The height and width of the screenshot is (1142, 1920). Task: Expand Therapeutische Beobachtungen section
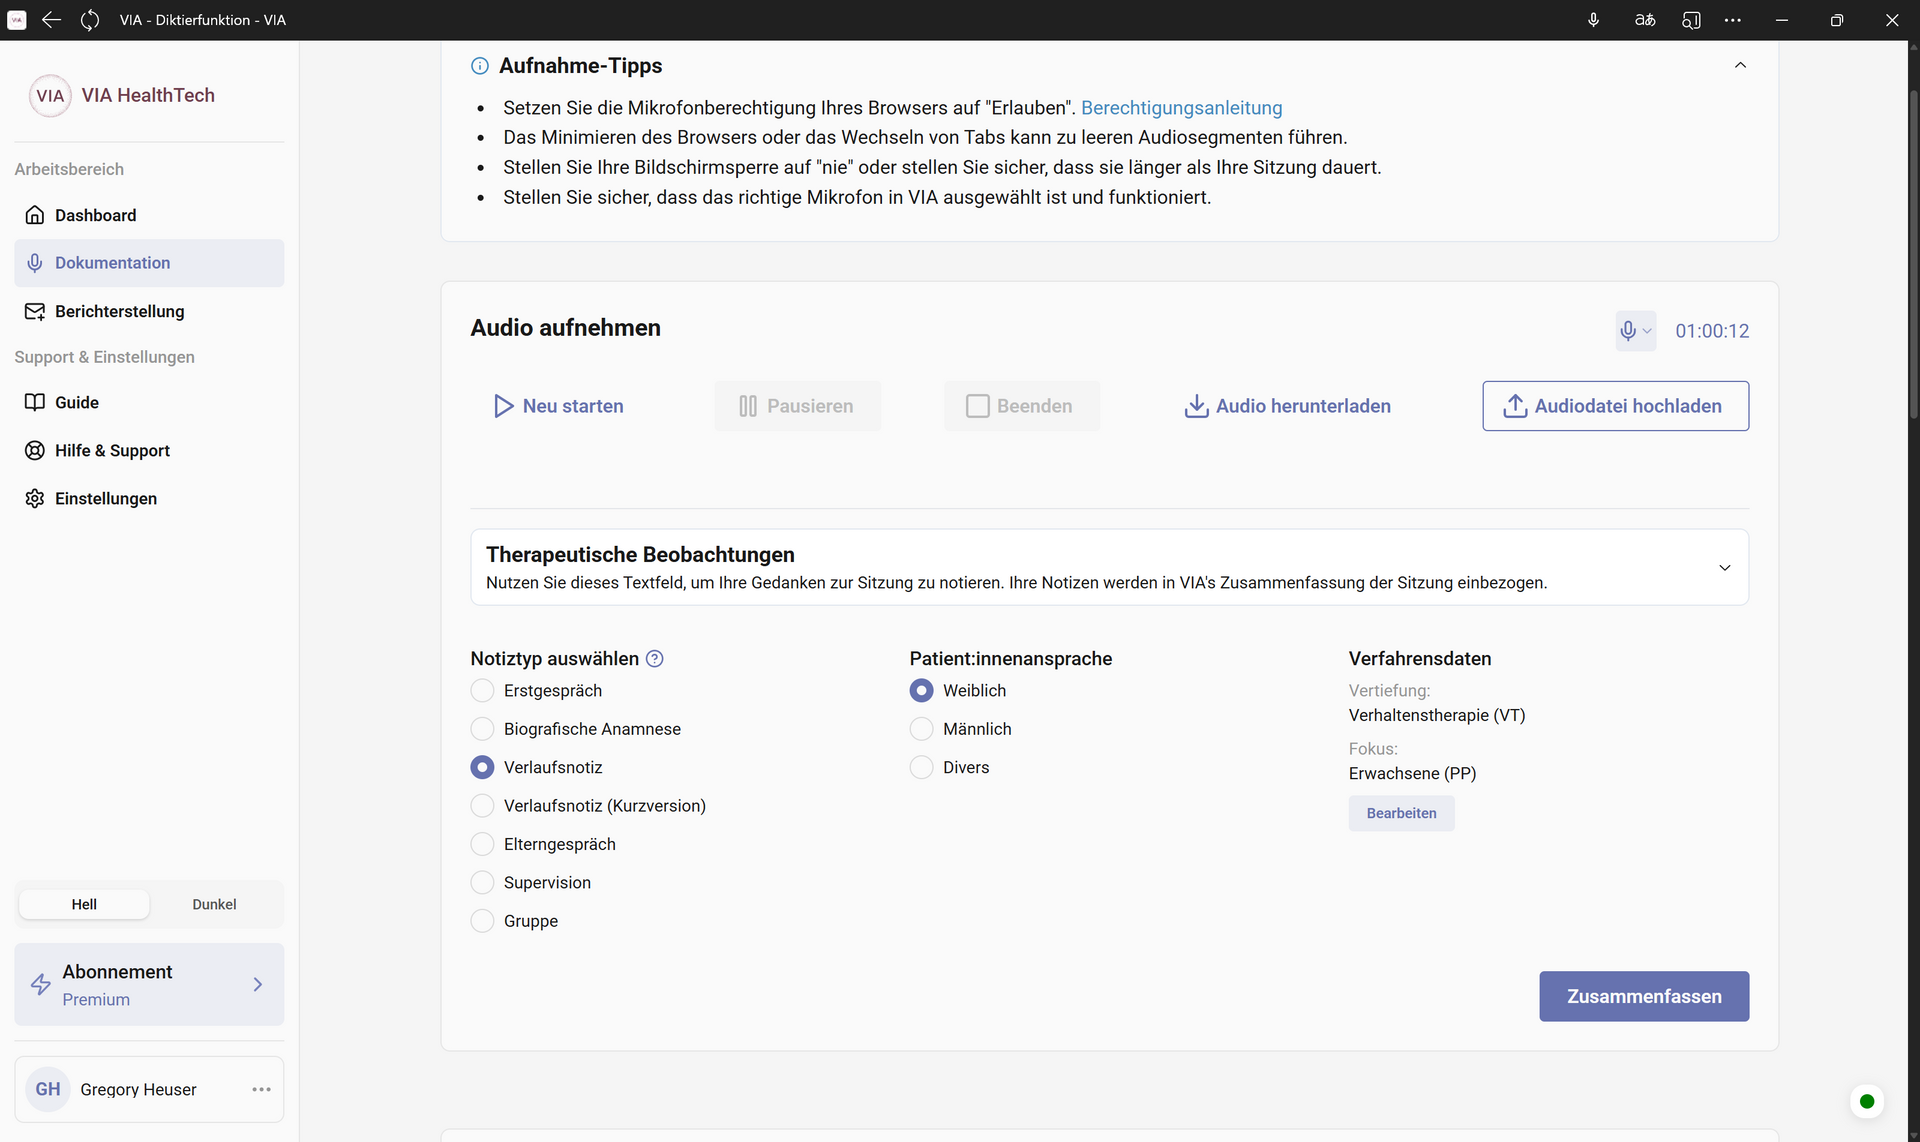coord(1724,568)
